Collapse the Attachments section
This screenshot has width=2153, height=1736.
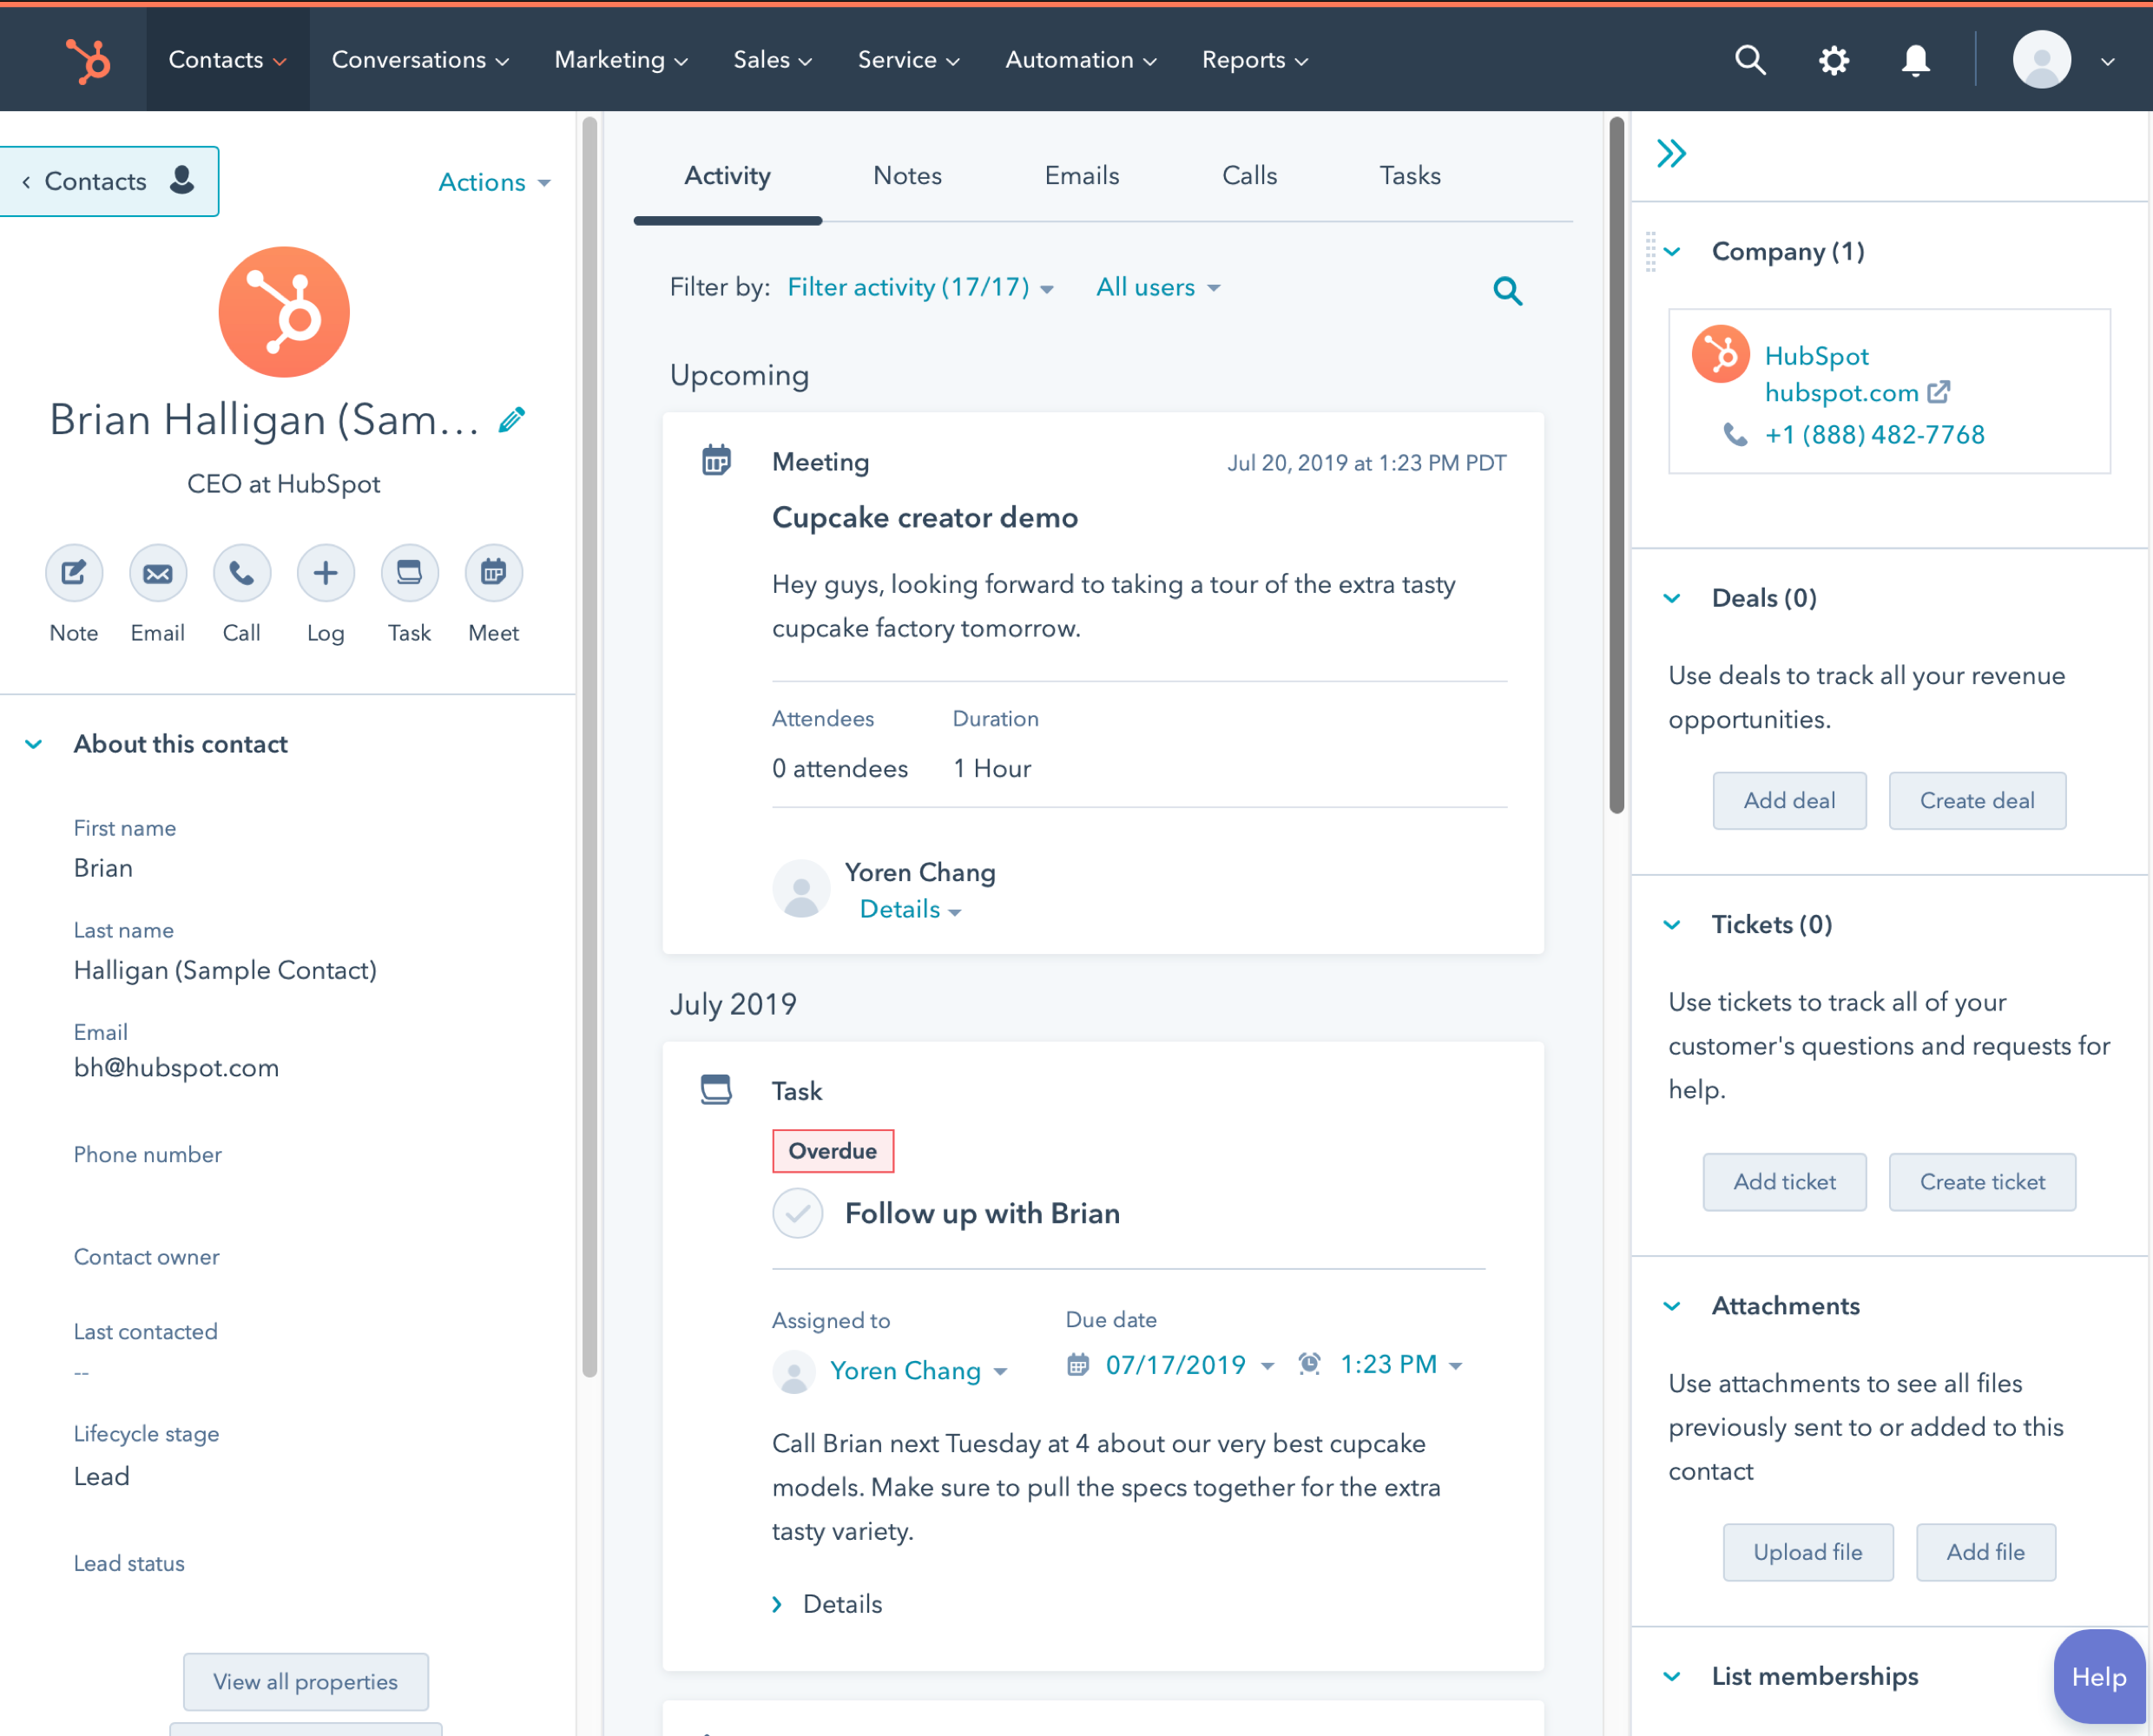click(x=1672, y=1305)
